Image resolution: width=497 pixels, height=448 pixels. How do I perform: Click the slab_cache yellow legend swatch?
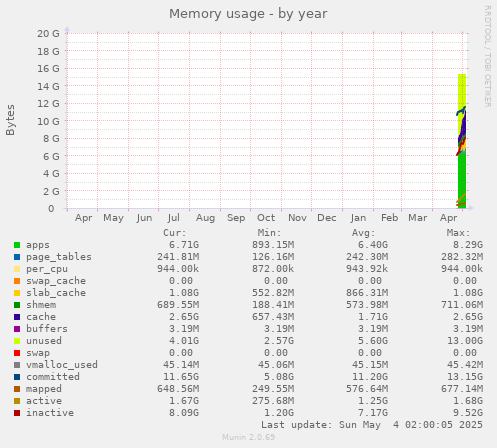pos(17,293)
